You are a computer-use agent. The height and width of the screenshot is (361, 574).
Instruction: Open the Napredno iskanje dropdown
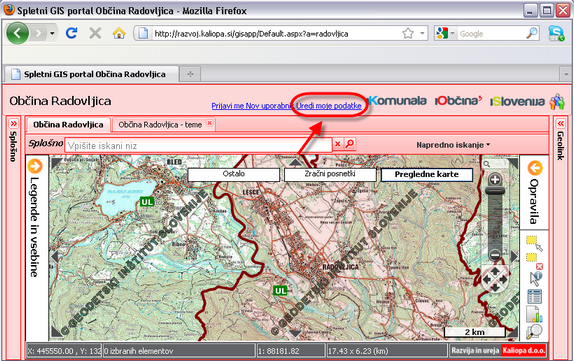click(453, 145)
